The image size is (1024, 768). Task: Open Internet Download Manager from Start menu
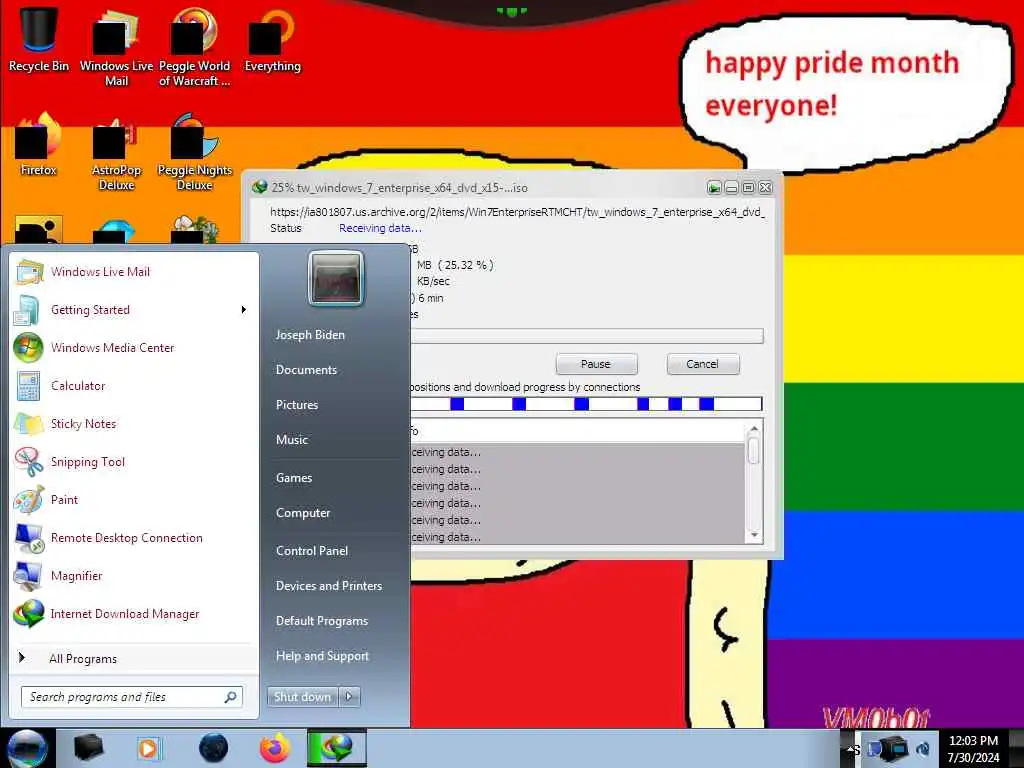[x=134, y=613]
